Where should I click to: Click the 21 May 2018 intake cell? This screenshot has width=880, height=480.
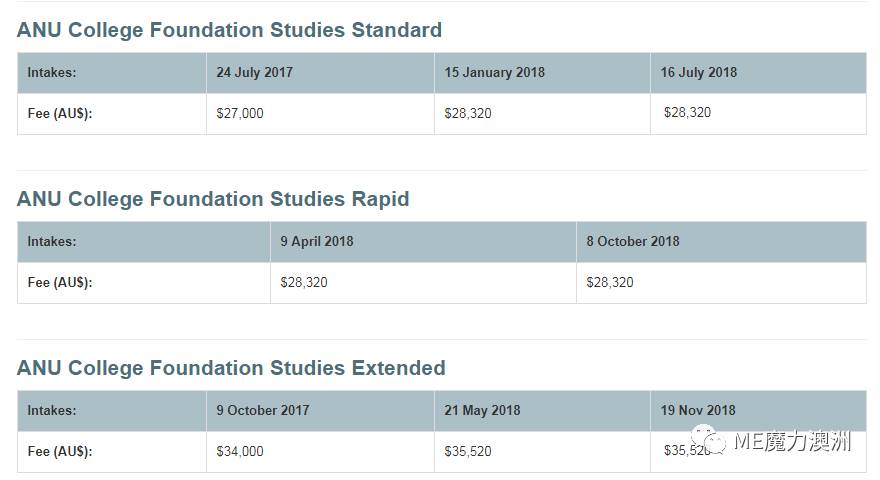pos(542,410)
